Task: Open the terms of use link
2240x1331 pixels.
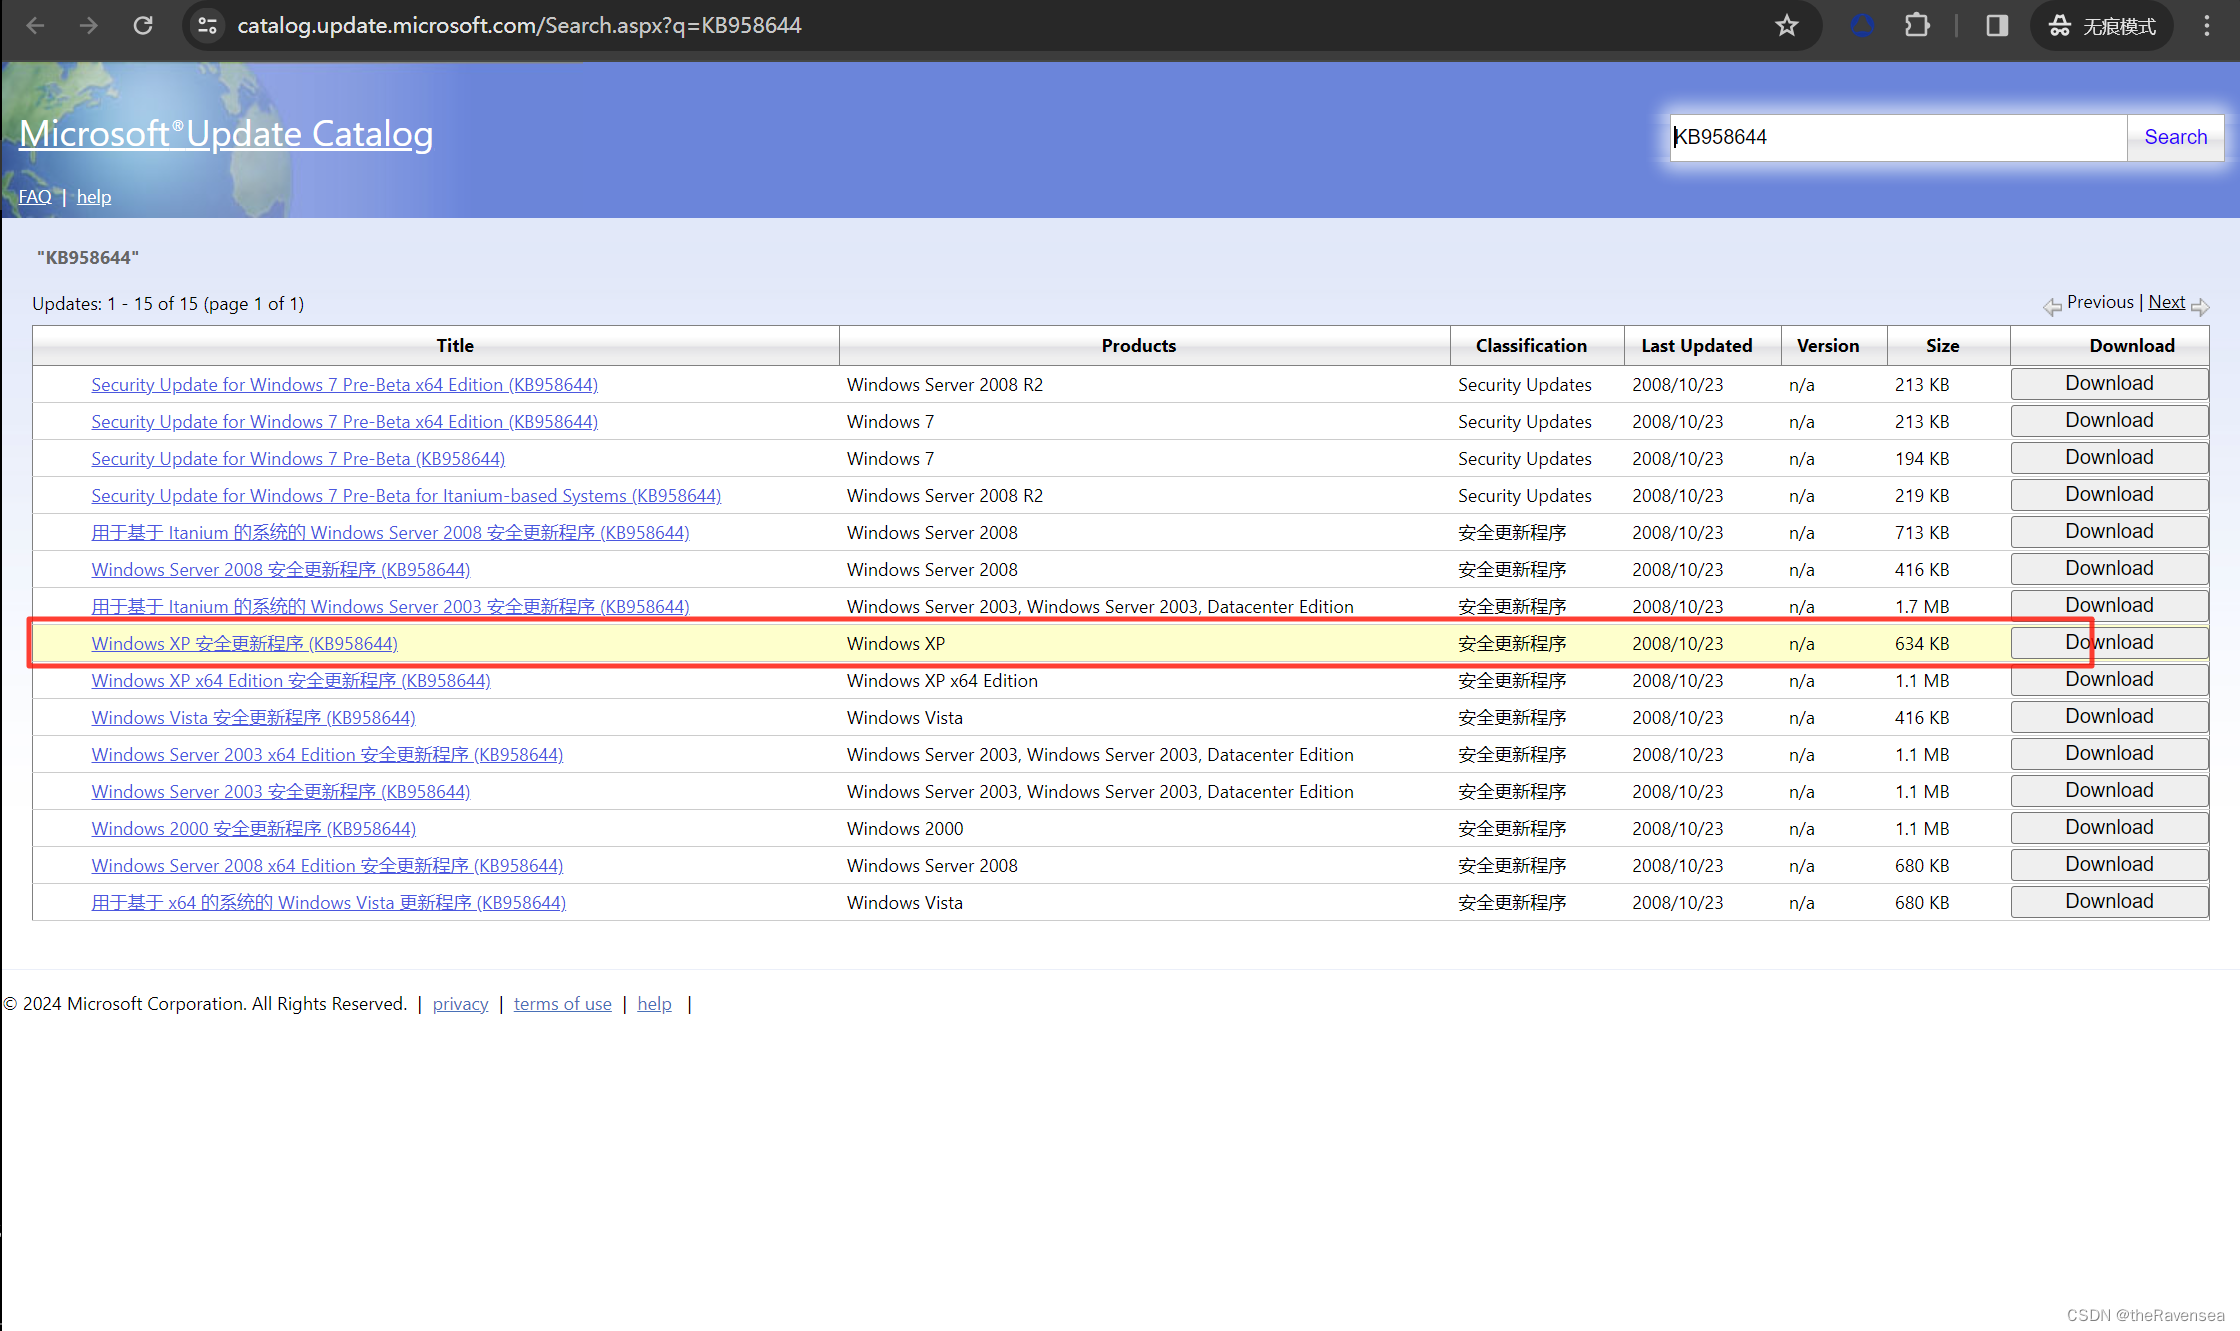Action: click(x=563, y=1004)
